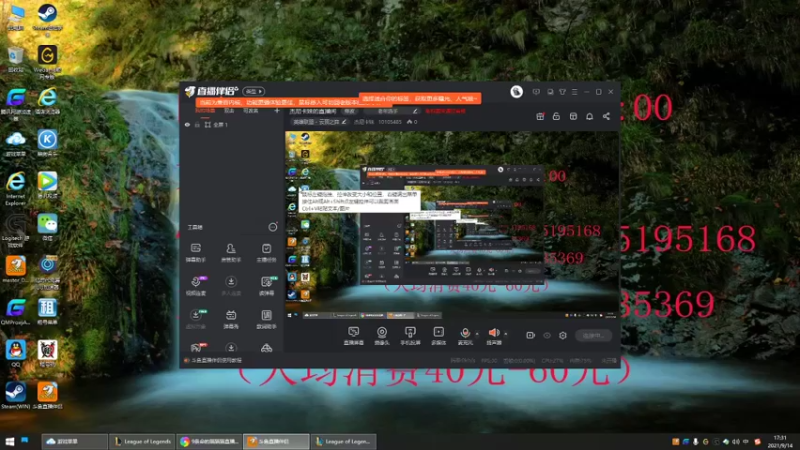The width and height of the screenshot is (800, 450).
Task: Open the 多人连麦 download tool
Action: tap(231, 286)
